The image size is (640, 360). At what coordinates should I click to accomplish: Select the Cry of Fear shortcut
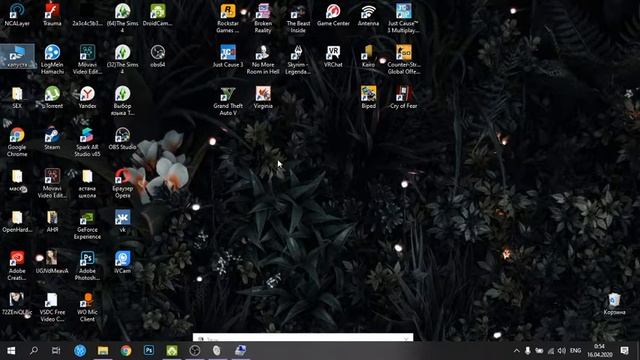pyautogui.click(x=403, y=98)
